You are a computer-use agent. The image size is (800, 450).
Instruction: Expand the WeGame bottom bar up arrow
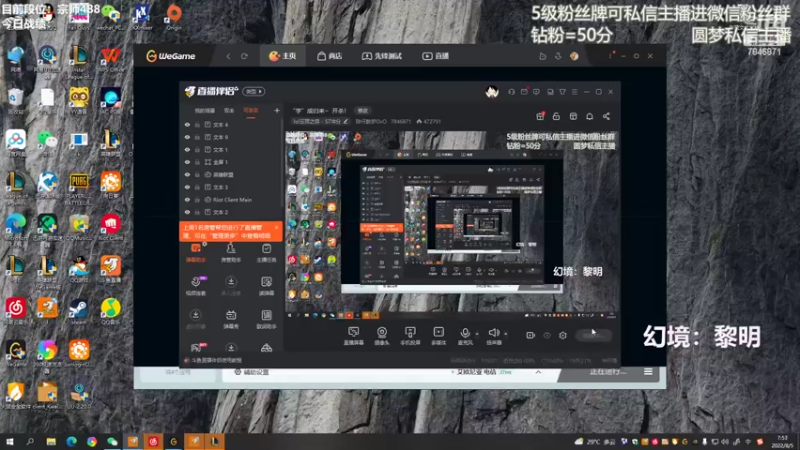(538, 372)
